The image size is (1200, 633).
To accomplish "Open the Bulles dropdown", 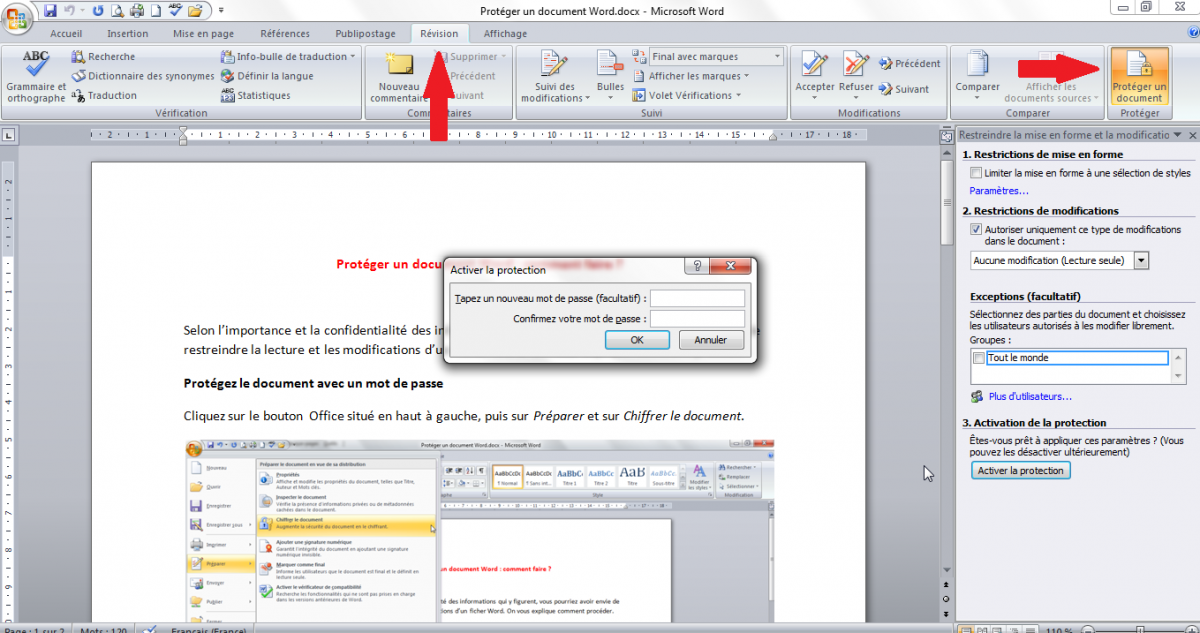I will (610, 76).
